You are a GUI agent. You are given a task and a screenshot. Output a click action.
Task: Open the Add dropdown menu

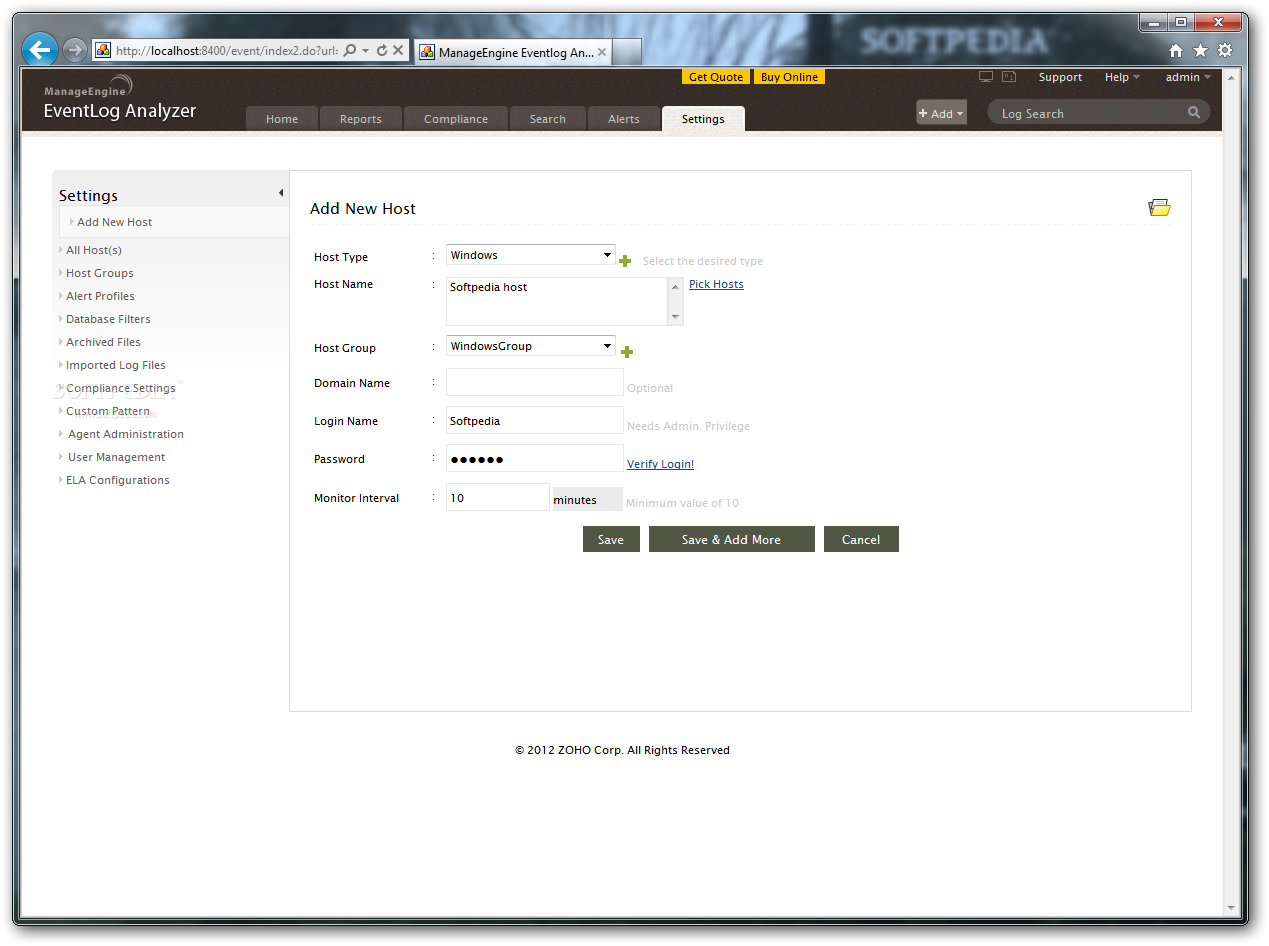tap(941, 113)
